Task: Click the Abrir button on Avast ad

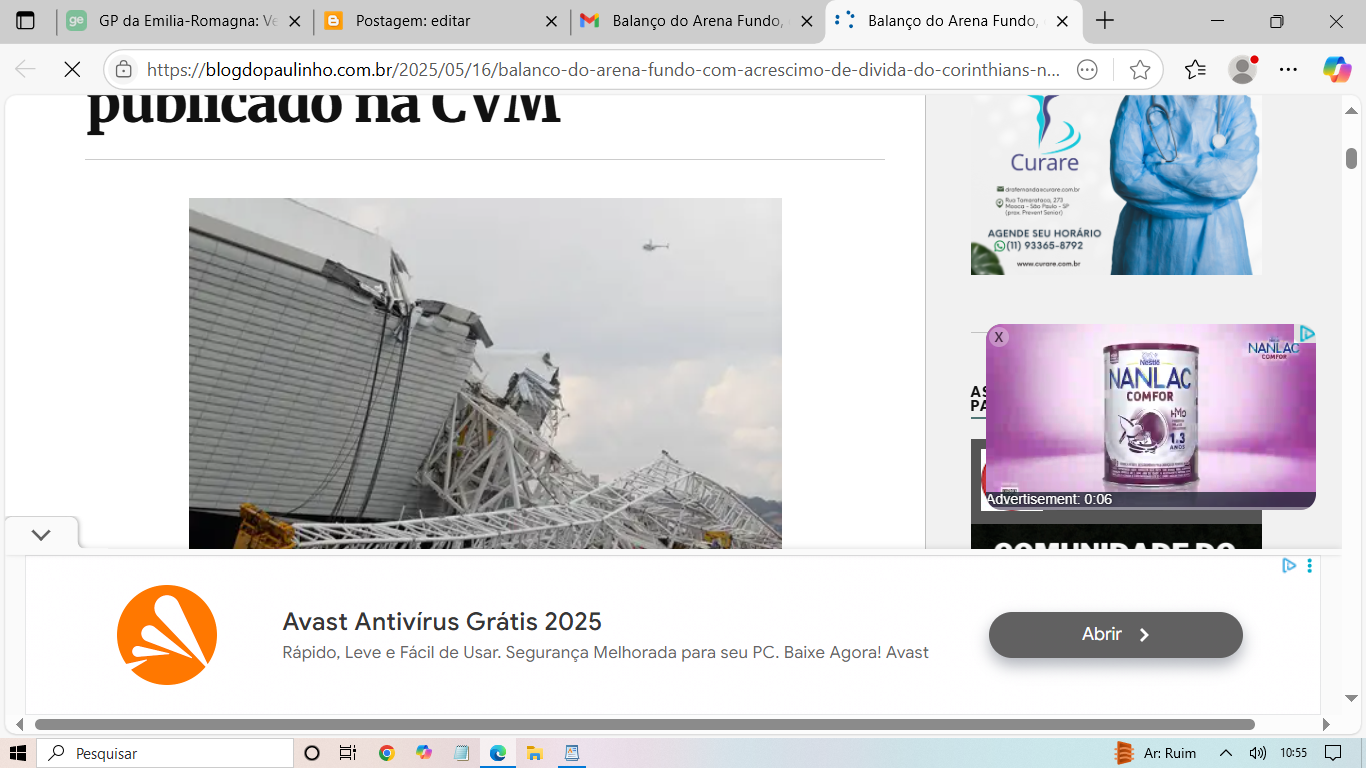Action: (x=1116, y=634)
